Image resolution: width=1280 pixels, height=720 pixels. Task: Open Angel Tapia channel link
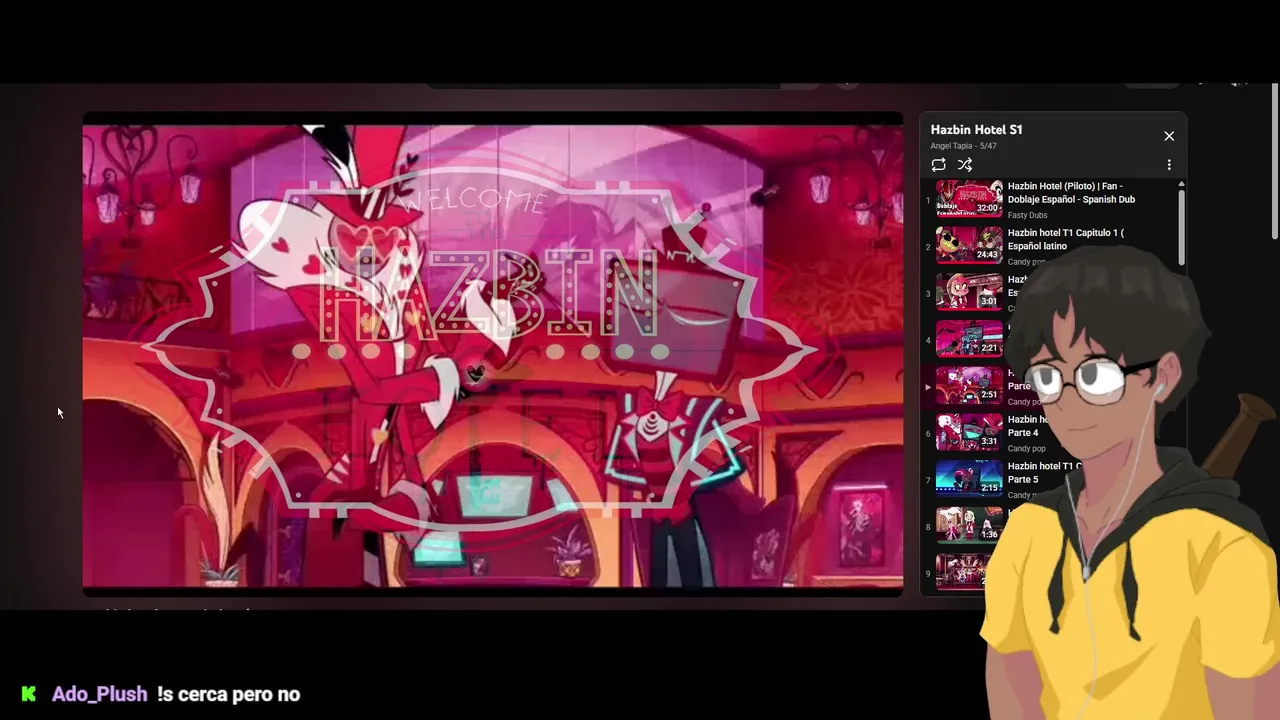950,146
